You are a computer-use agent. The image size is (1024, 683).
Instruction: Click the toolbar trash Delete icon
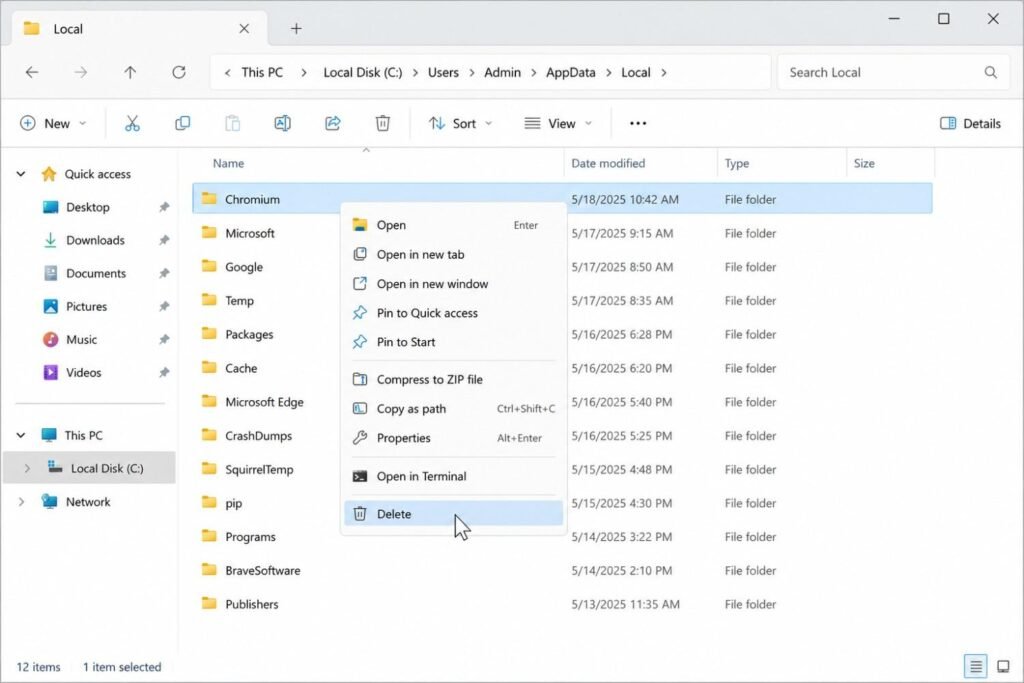(383, 123)
